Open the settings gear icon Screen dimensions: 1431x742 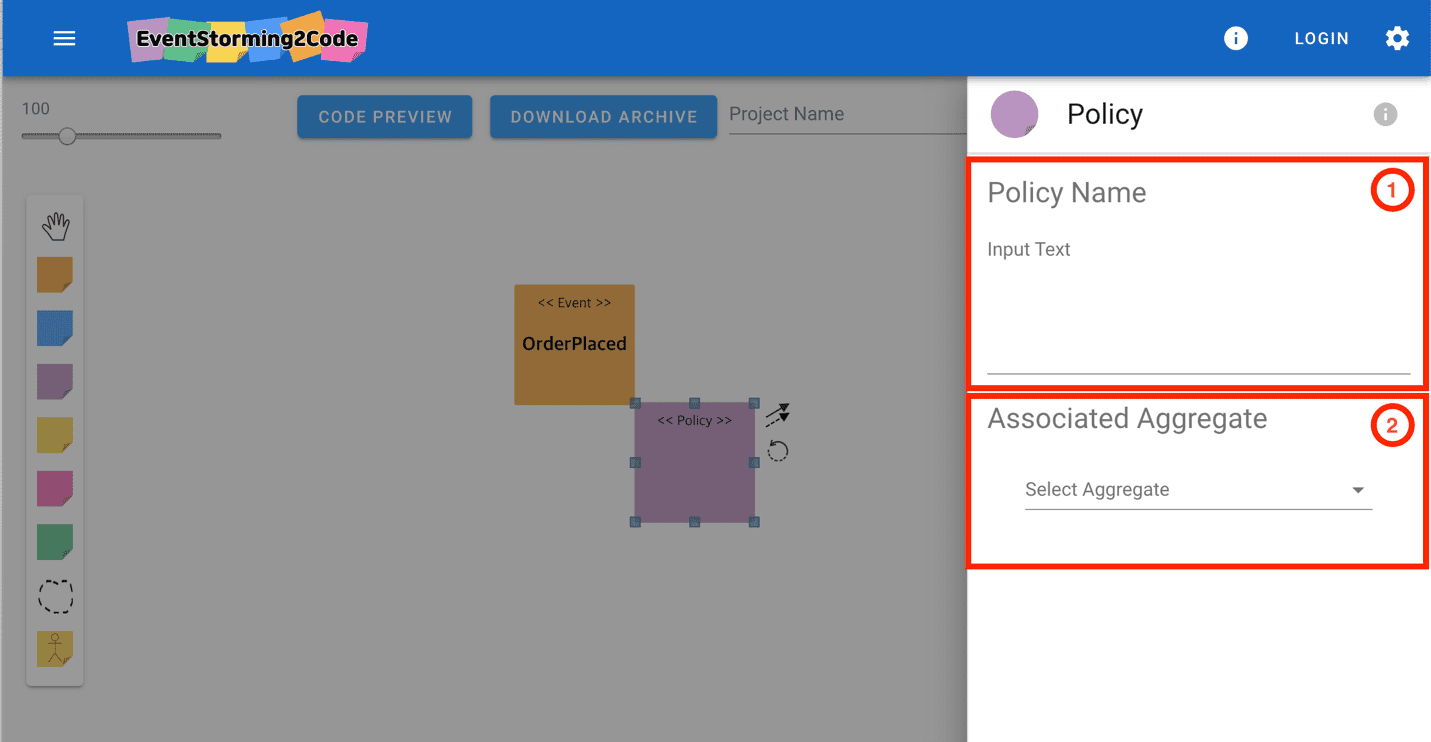pyautogui.click(x=1397, y=38)
